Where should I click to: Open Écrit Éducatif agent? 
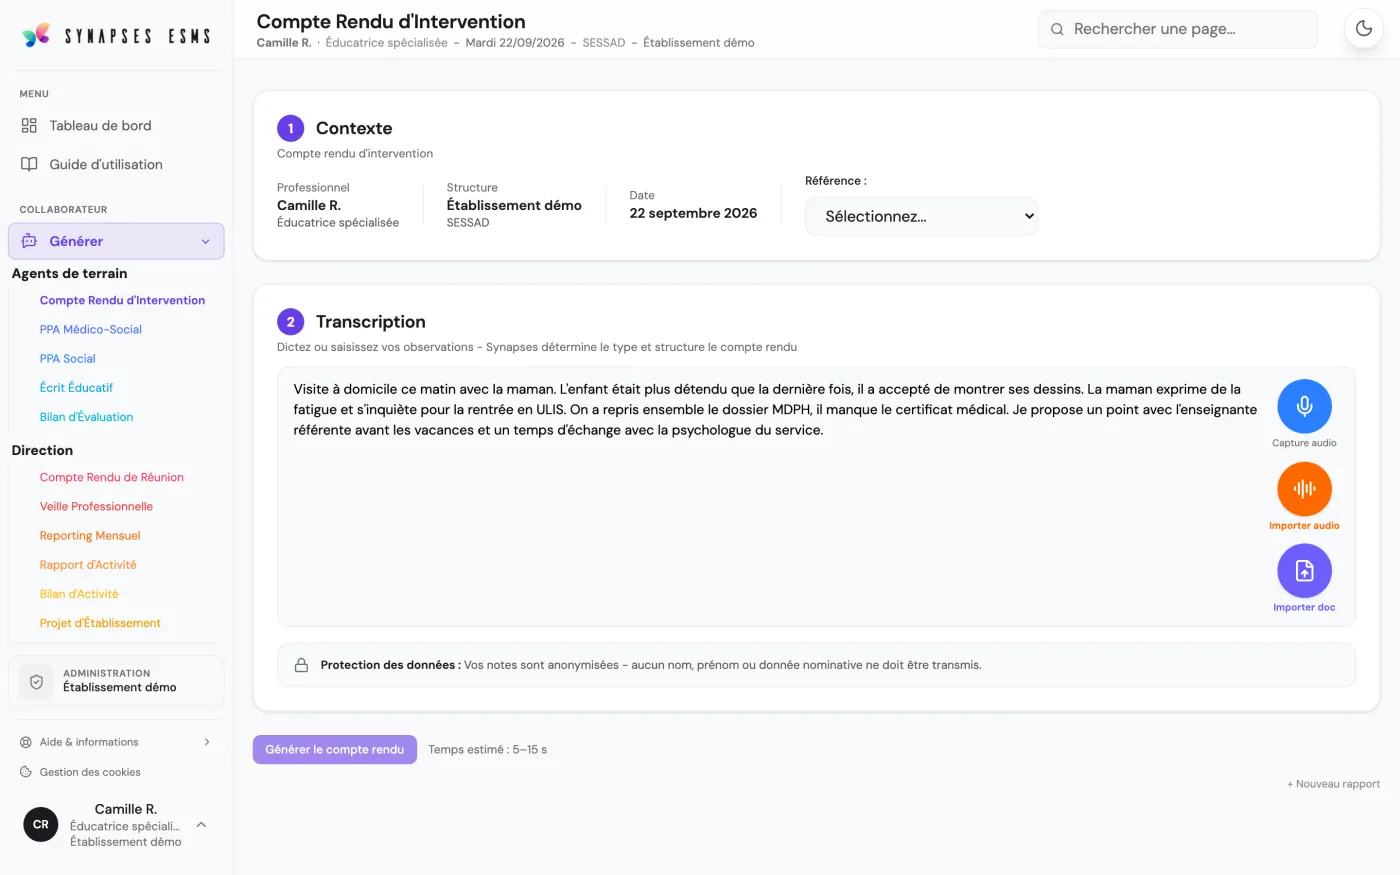76,387
